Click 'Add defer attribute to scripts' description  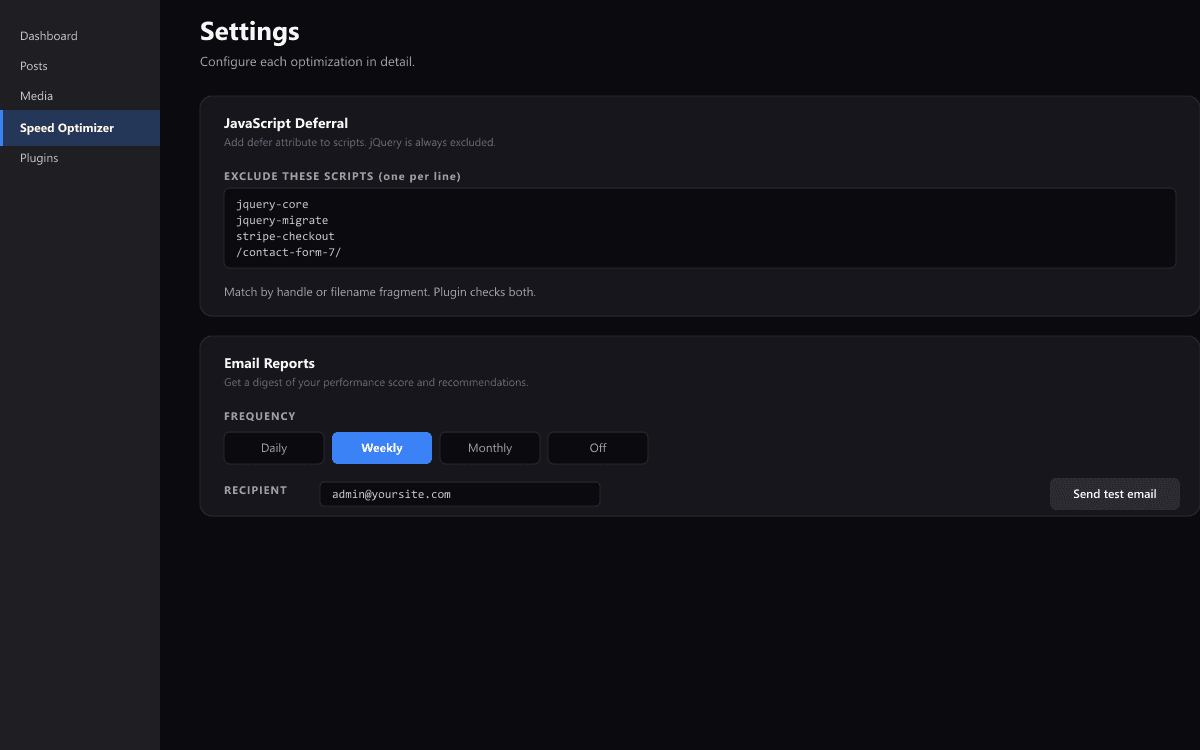(x=359, y=142)
